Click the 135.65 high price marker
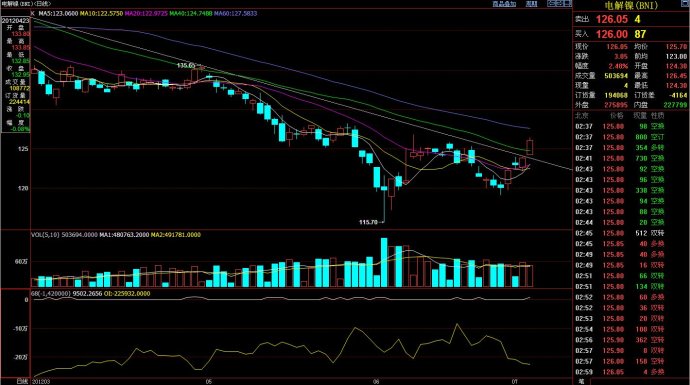690x385 pixels. pos(186,65)
